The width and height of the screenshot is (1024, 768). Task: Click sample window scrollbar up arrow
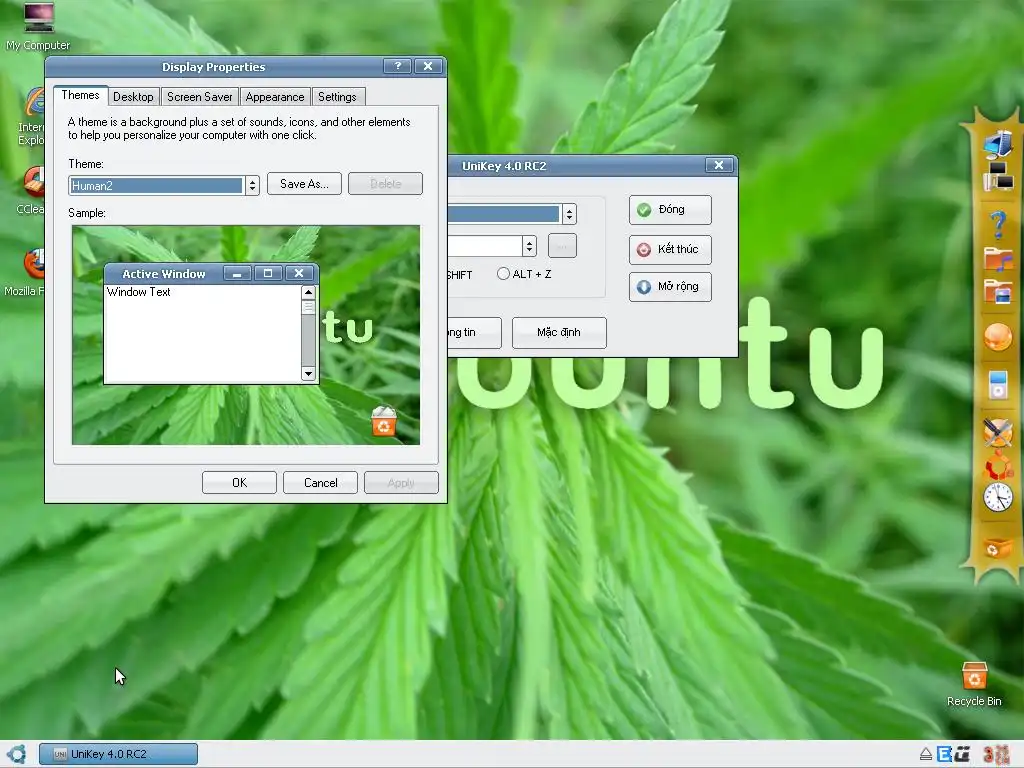coord(308,292)
